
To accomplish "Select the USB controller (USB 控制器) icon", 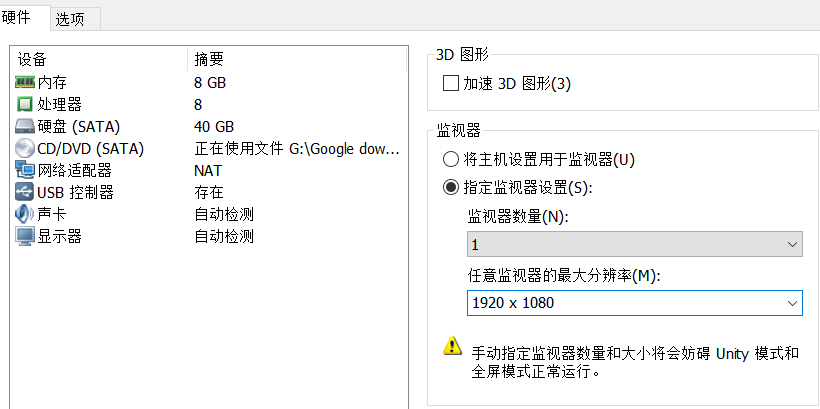I will coord(25,192).
